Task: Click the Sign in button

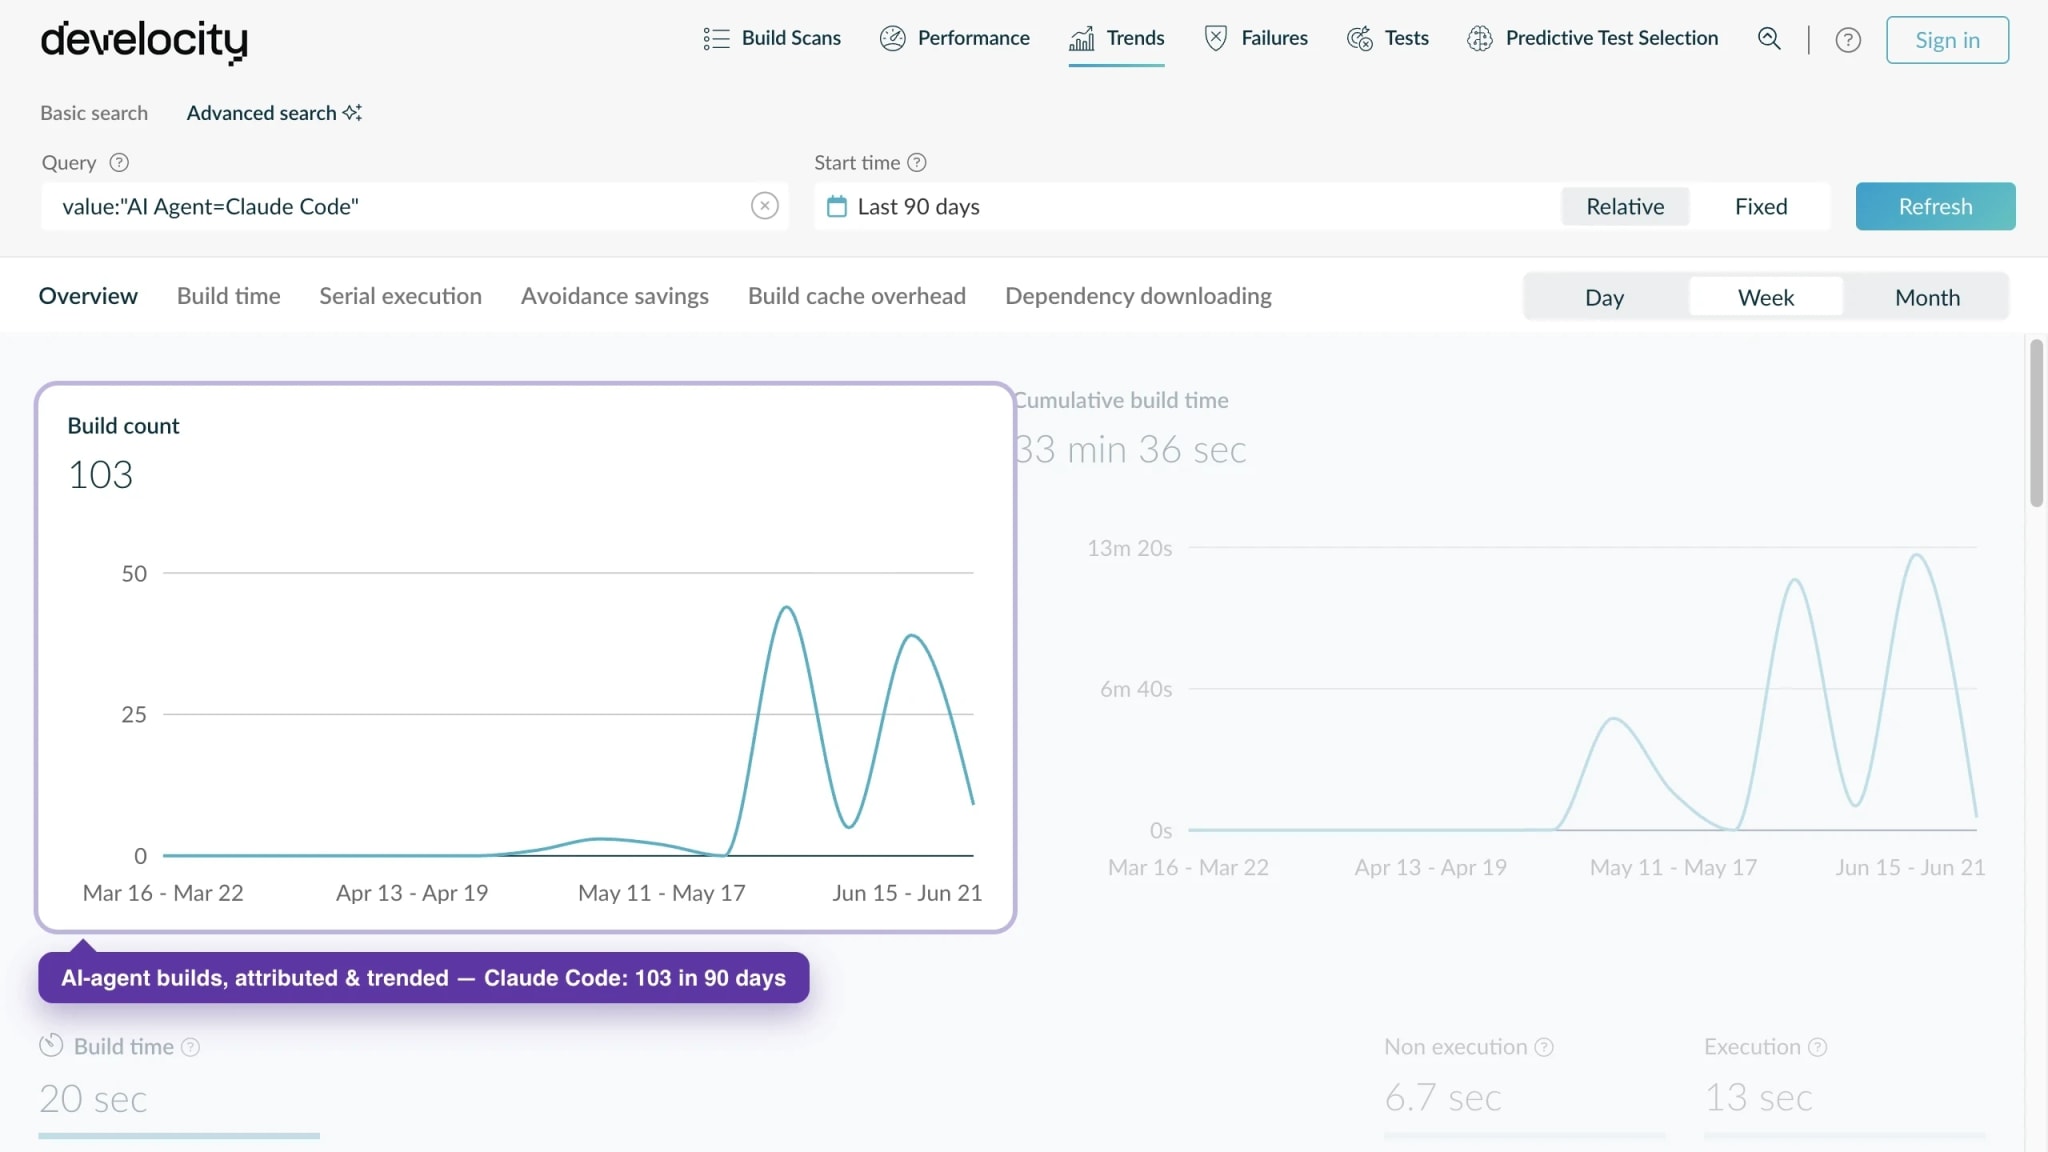Action: tap(1947, 40)
